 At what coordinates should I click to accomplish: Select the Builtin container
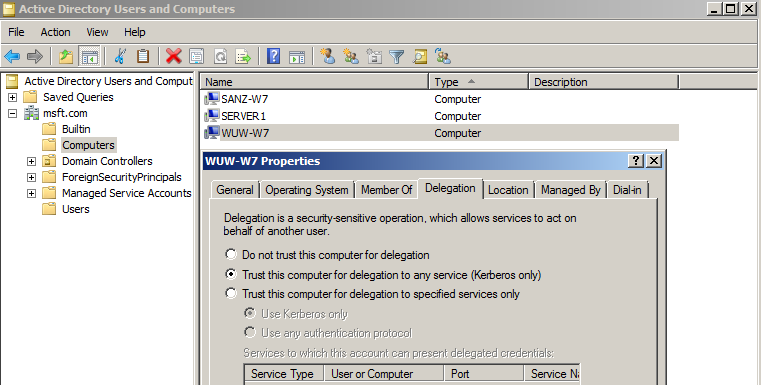coord(76,129)
